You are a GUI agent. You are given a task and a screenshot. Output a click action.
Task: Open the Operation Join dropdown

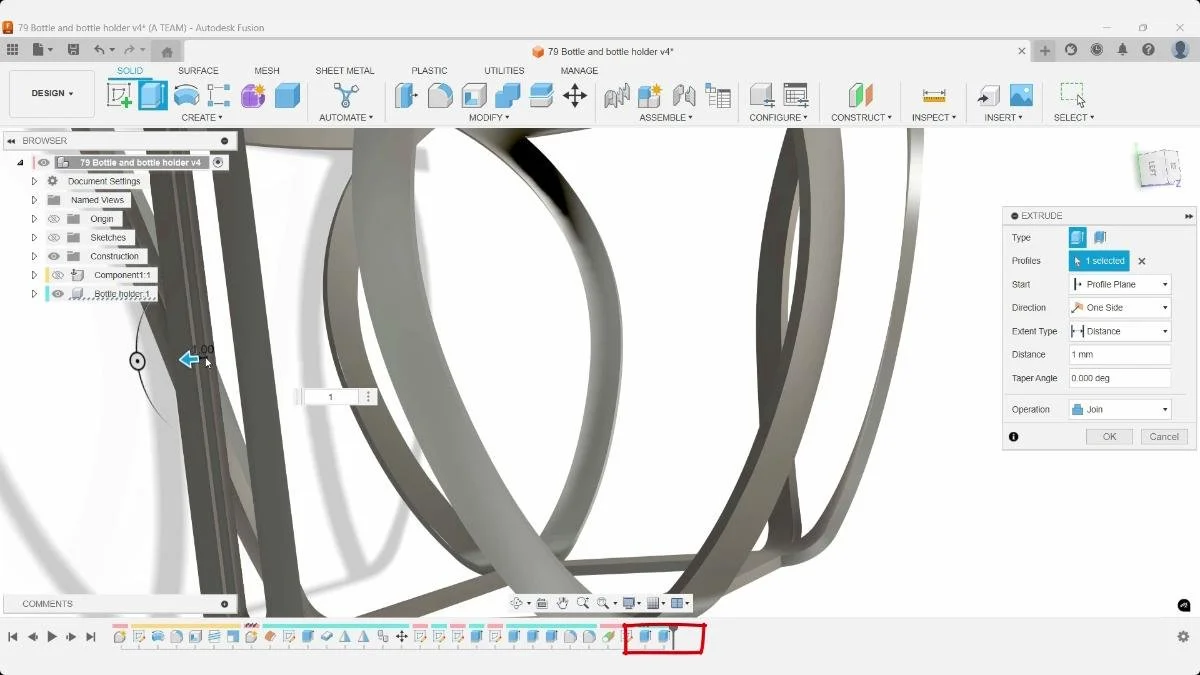coord(1120,409)
